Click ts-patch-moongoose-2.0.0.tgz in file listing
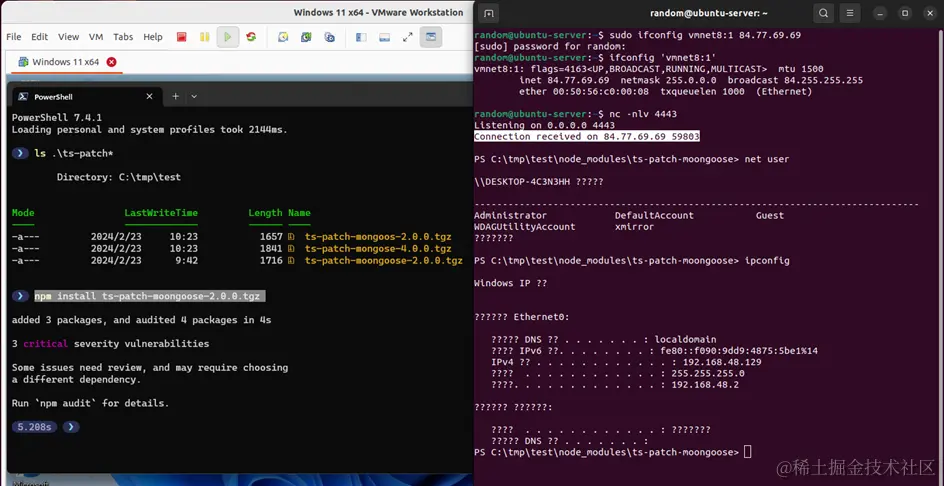The image size is (944, 486). (384, 261)
